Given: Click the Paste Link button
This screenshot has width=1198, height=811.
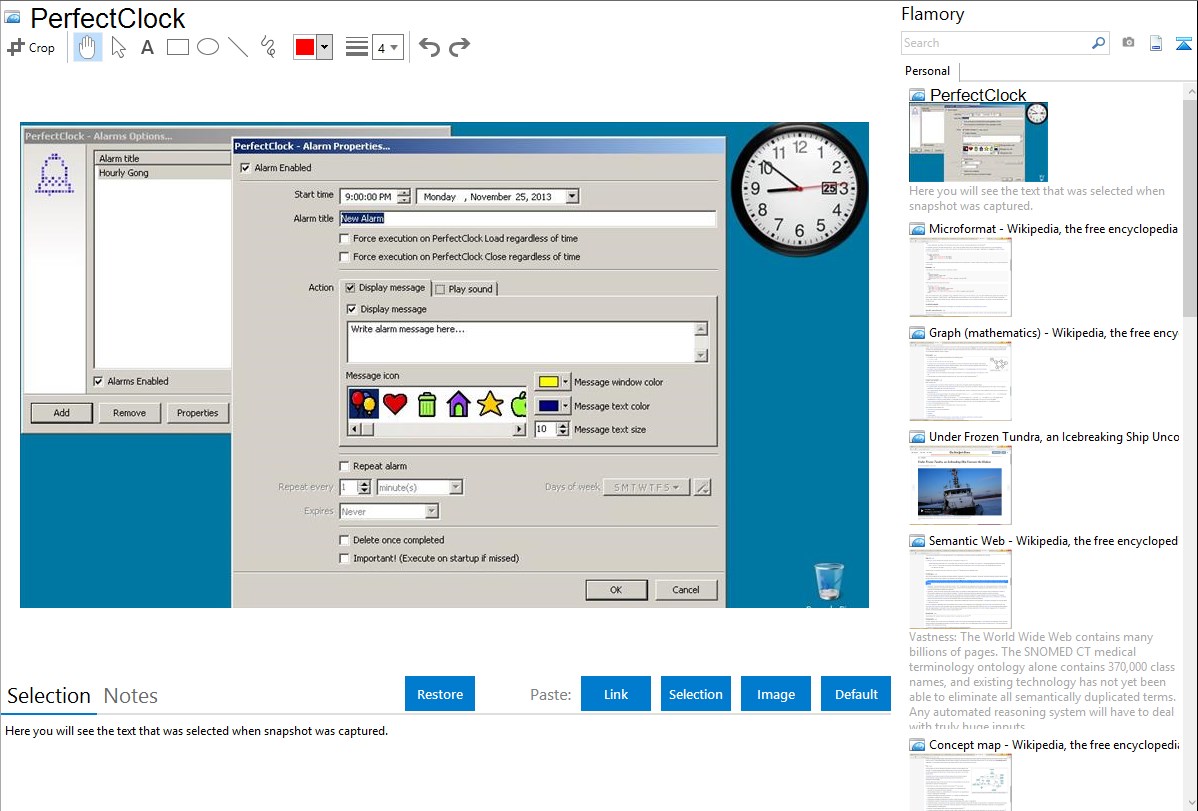Looking at the screenshot, I should (616, 694).
